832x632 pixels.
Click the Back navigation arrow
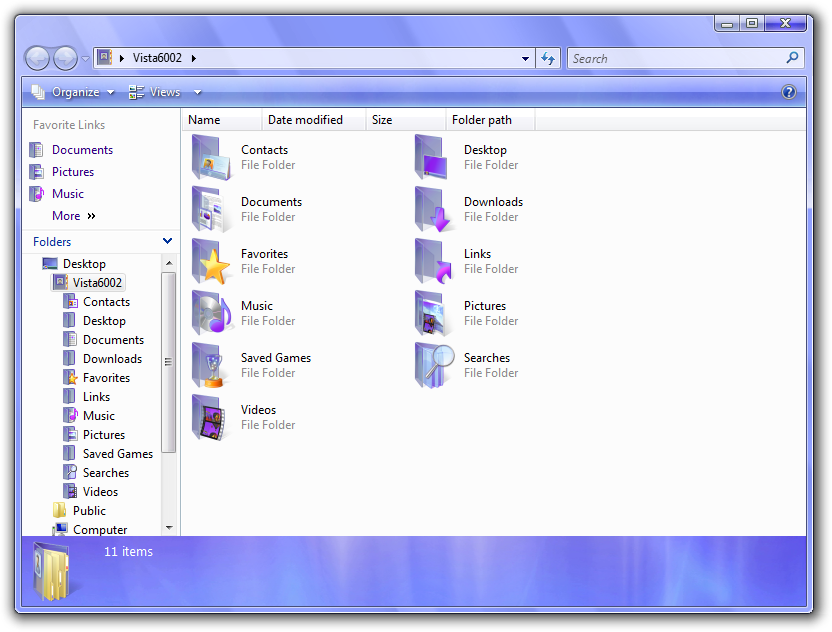click(x=37, y=58)
